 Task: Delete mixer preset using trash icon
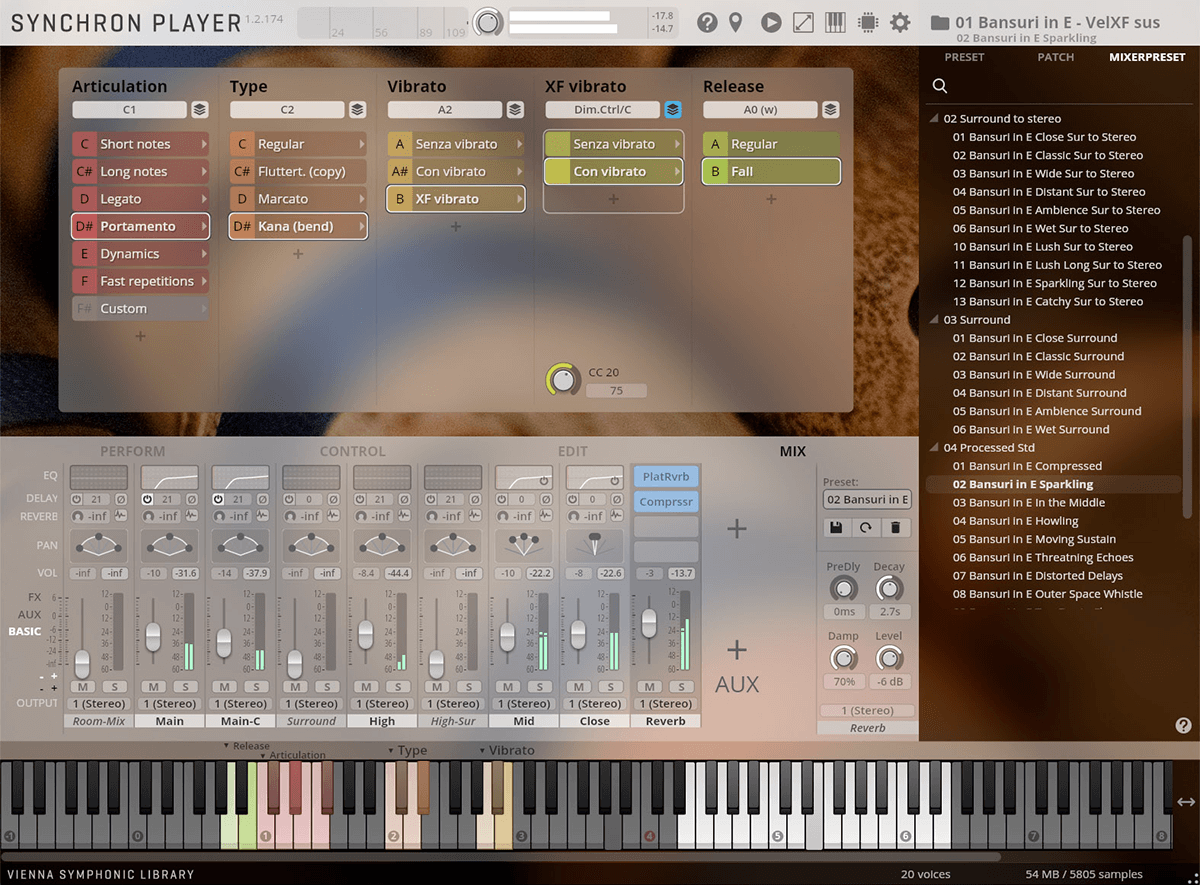895,527
